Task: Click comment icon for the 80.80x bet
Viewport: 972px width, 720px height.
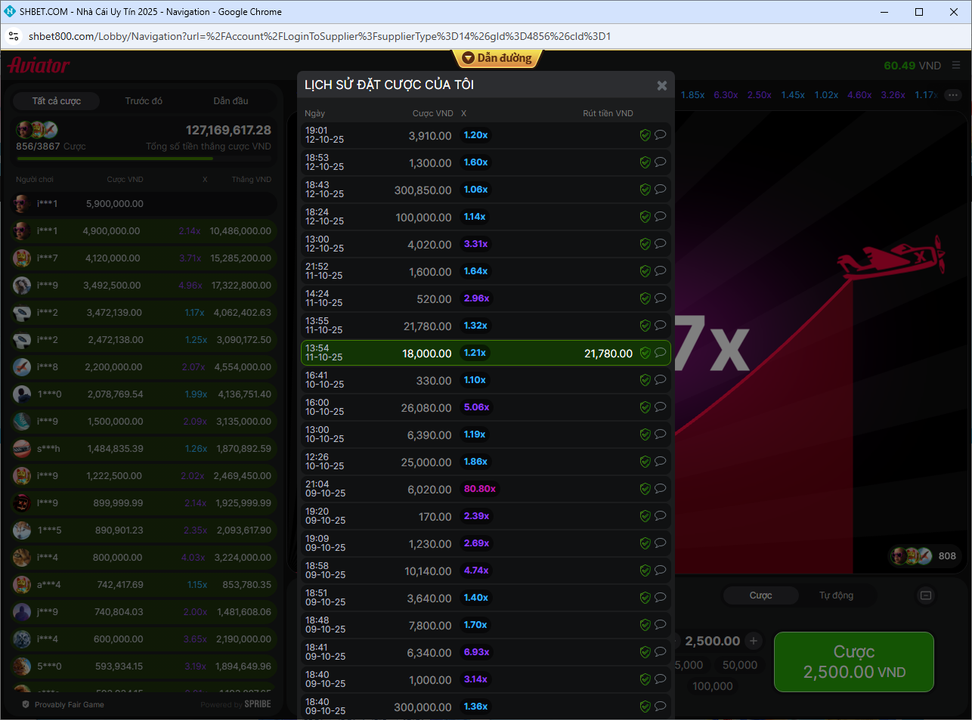Action: click(x=660, y=489)
